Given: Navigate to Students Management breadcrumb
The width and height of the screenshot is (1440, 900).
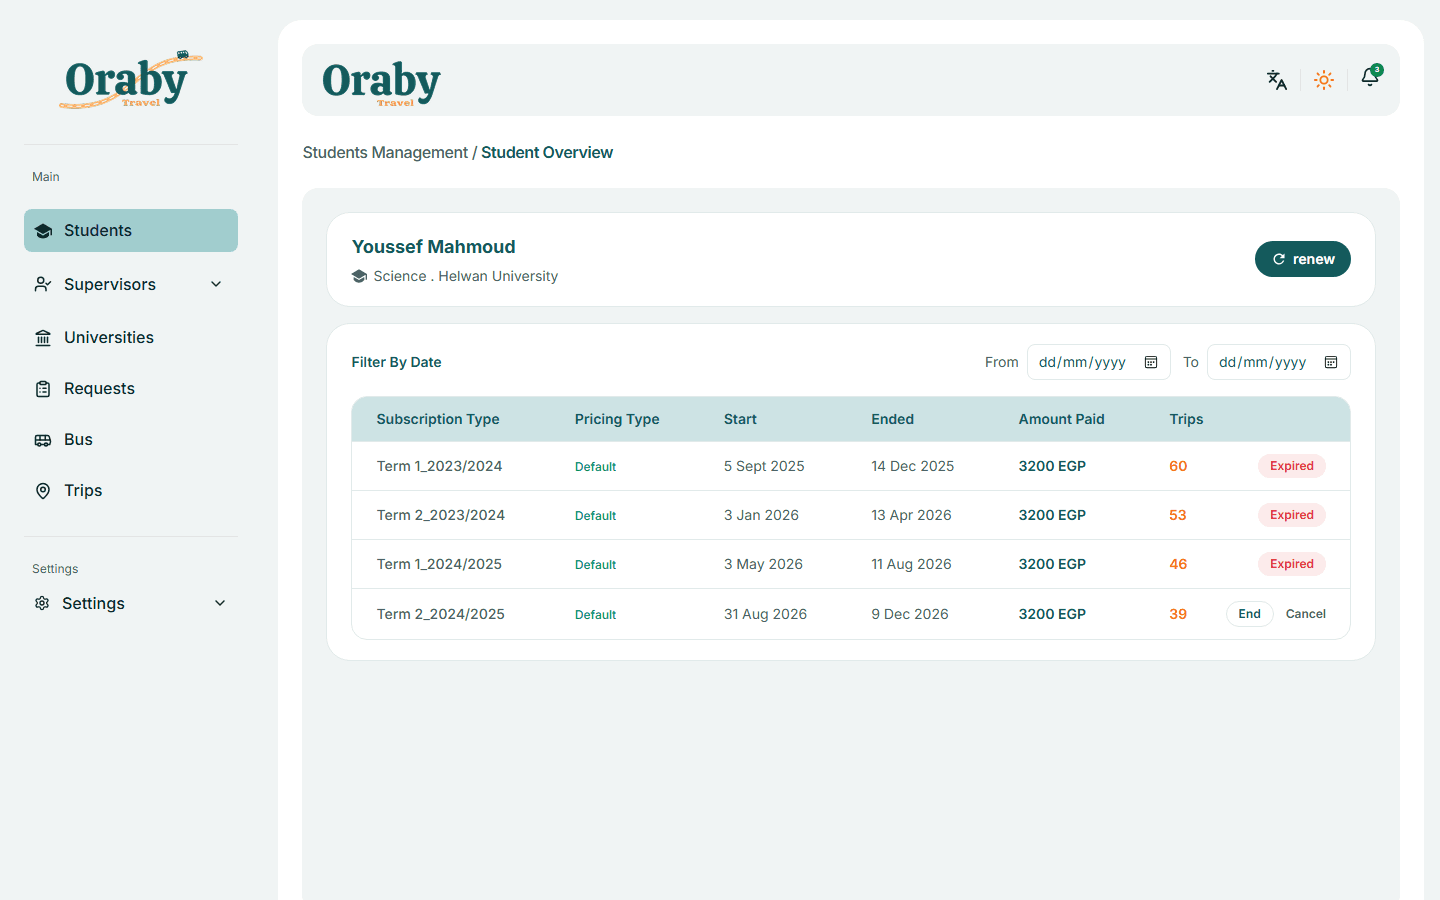Looking at the screenshot, I should [385, 152].
